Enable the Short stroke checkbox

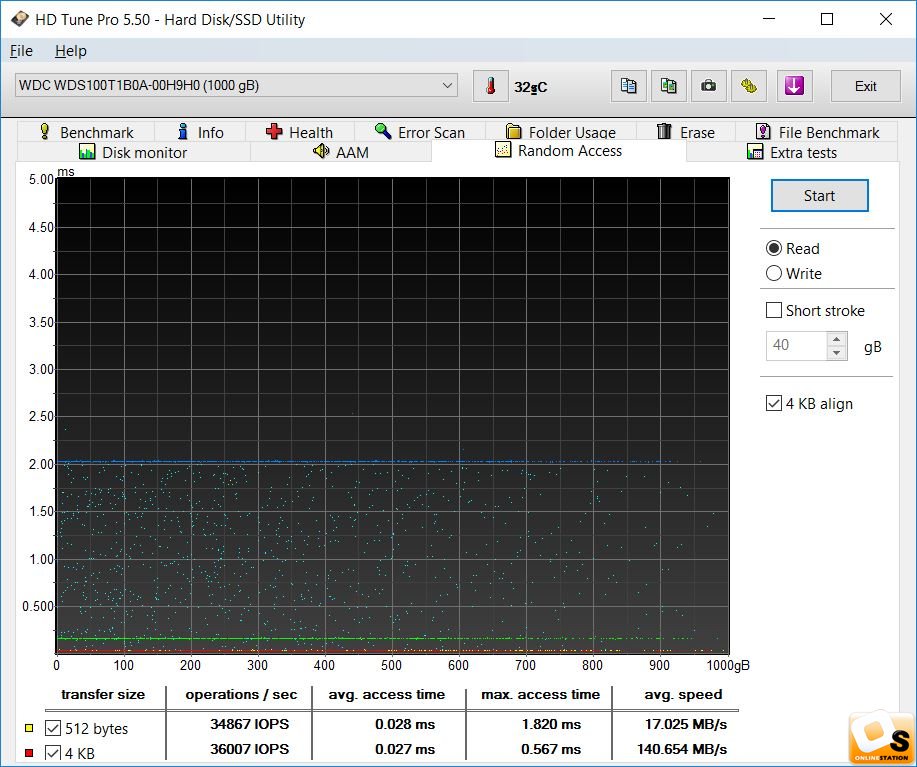point(774,310)
